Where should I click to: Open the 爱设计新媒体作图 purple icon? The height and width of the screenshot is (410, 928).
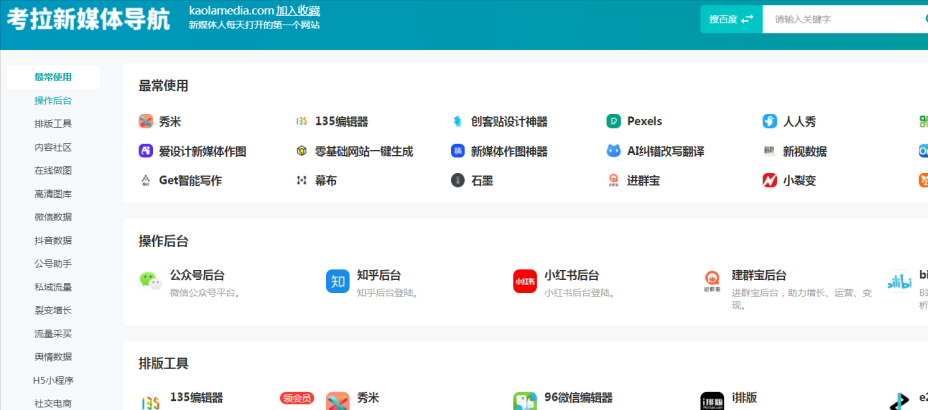pyautogui.click(x=146, y=151)
